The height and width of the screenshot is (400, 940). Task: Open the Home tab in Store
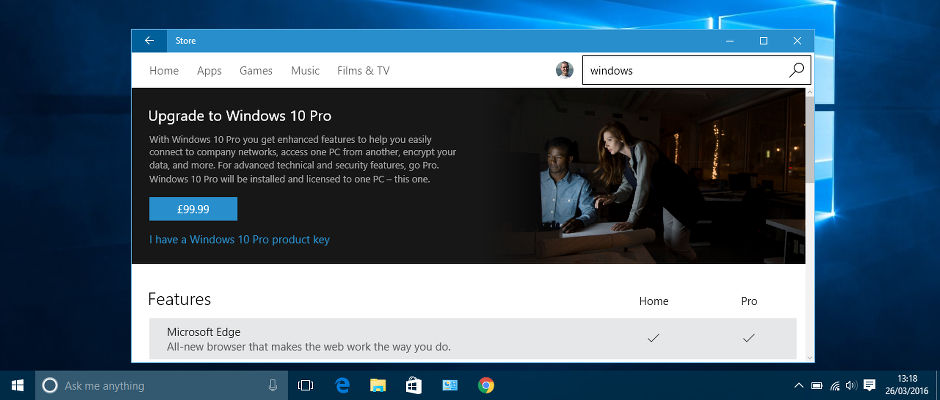[x=164, y=71]
